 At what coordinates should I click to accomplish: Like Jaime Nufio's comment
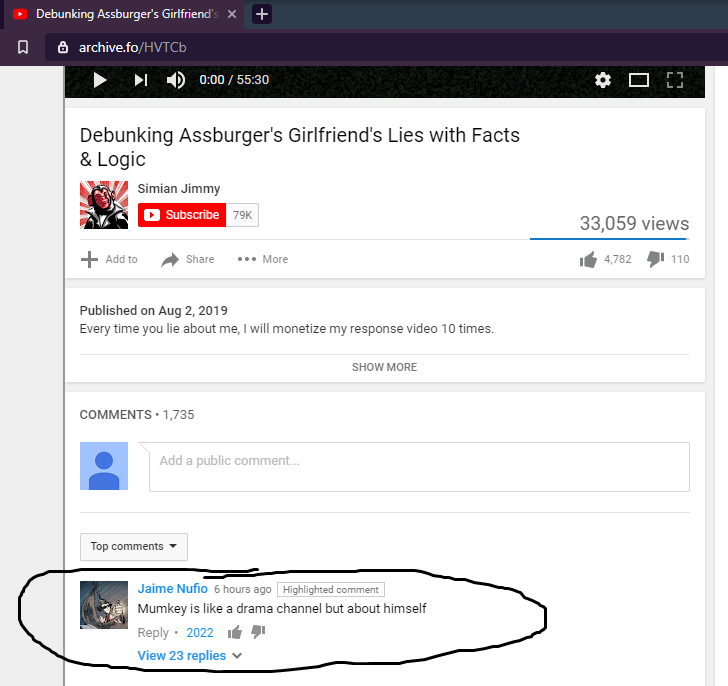(234, 632)
